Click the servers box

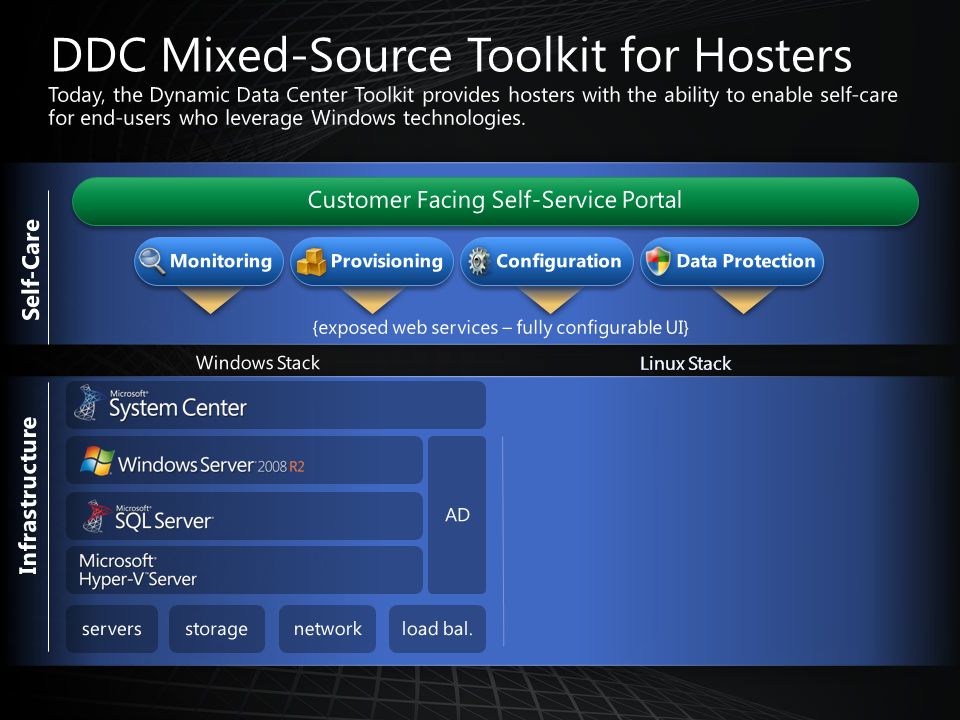coord(111,629)
